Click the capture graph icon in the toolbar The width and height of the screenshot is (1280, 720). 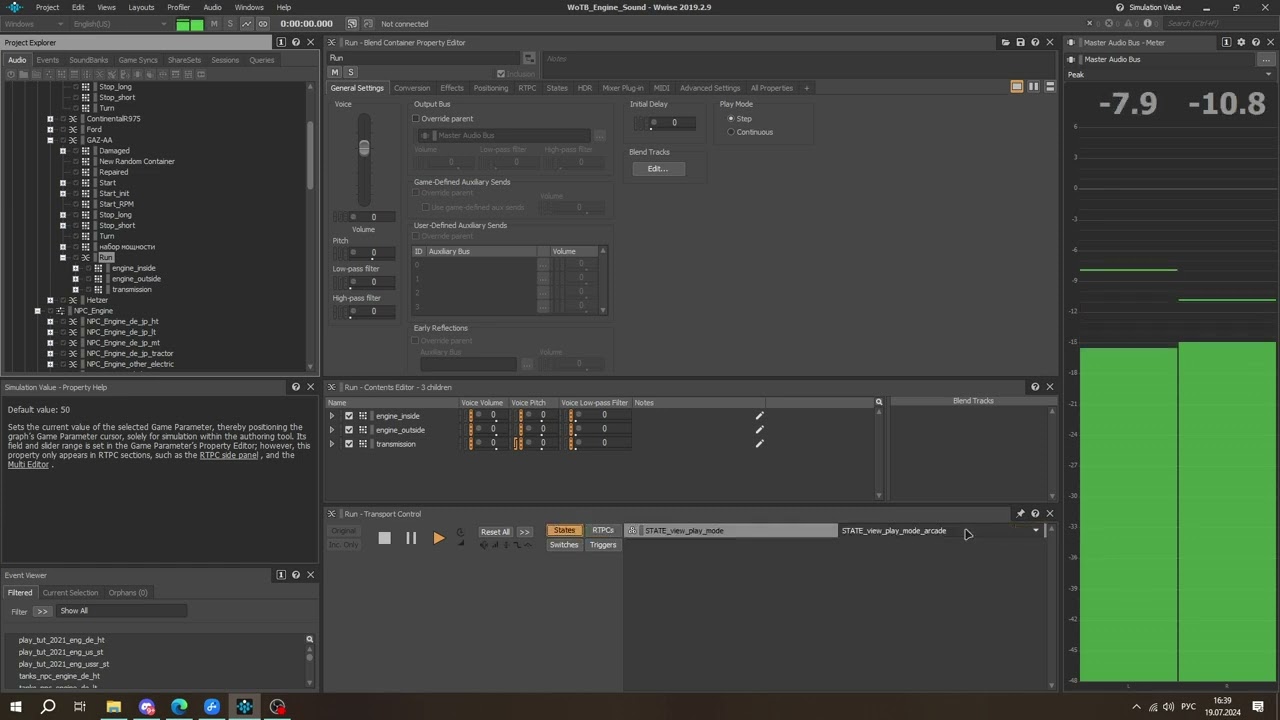click(246, 23)
